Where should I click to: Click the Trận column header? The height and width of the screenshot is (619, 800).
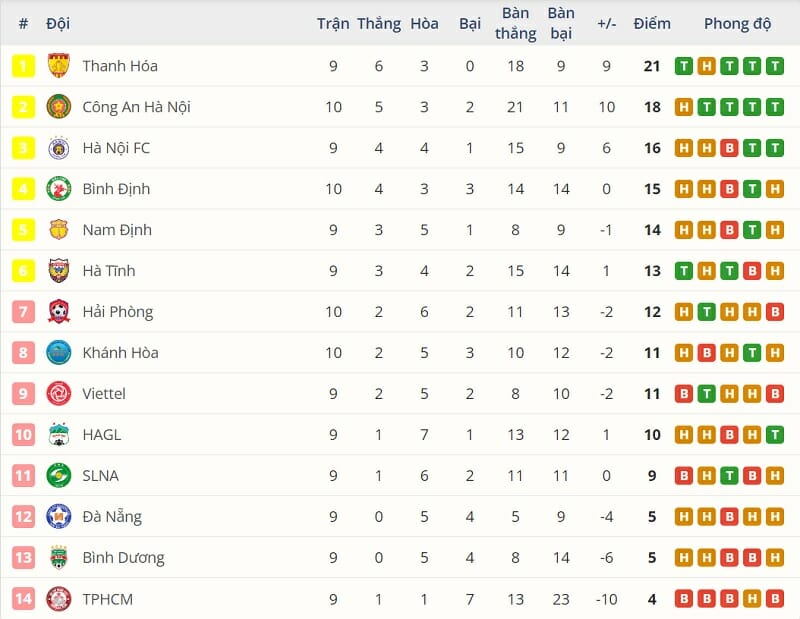point(333,23)
